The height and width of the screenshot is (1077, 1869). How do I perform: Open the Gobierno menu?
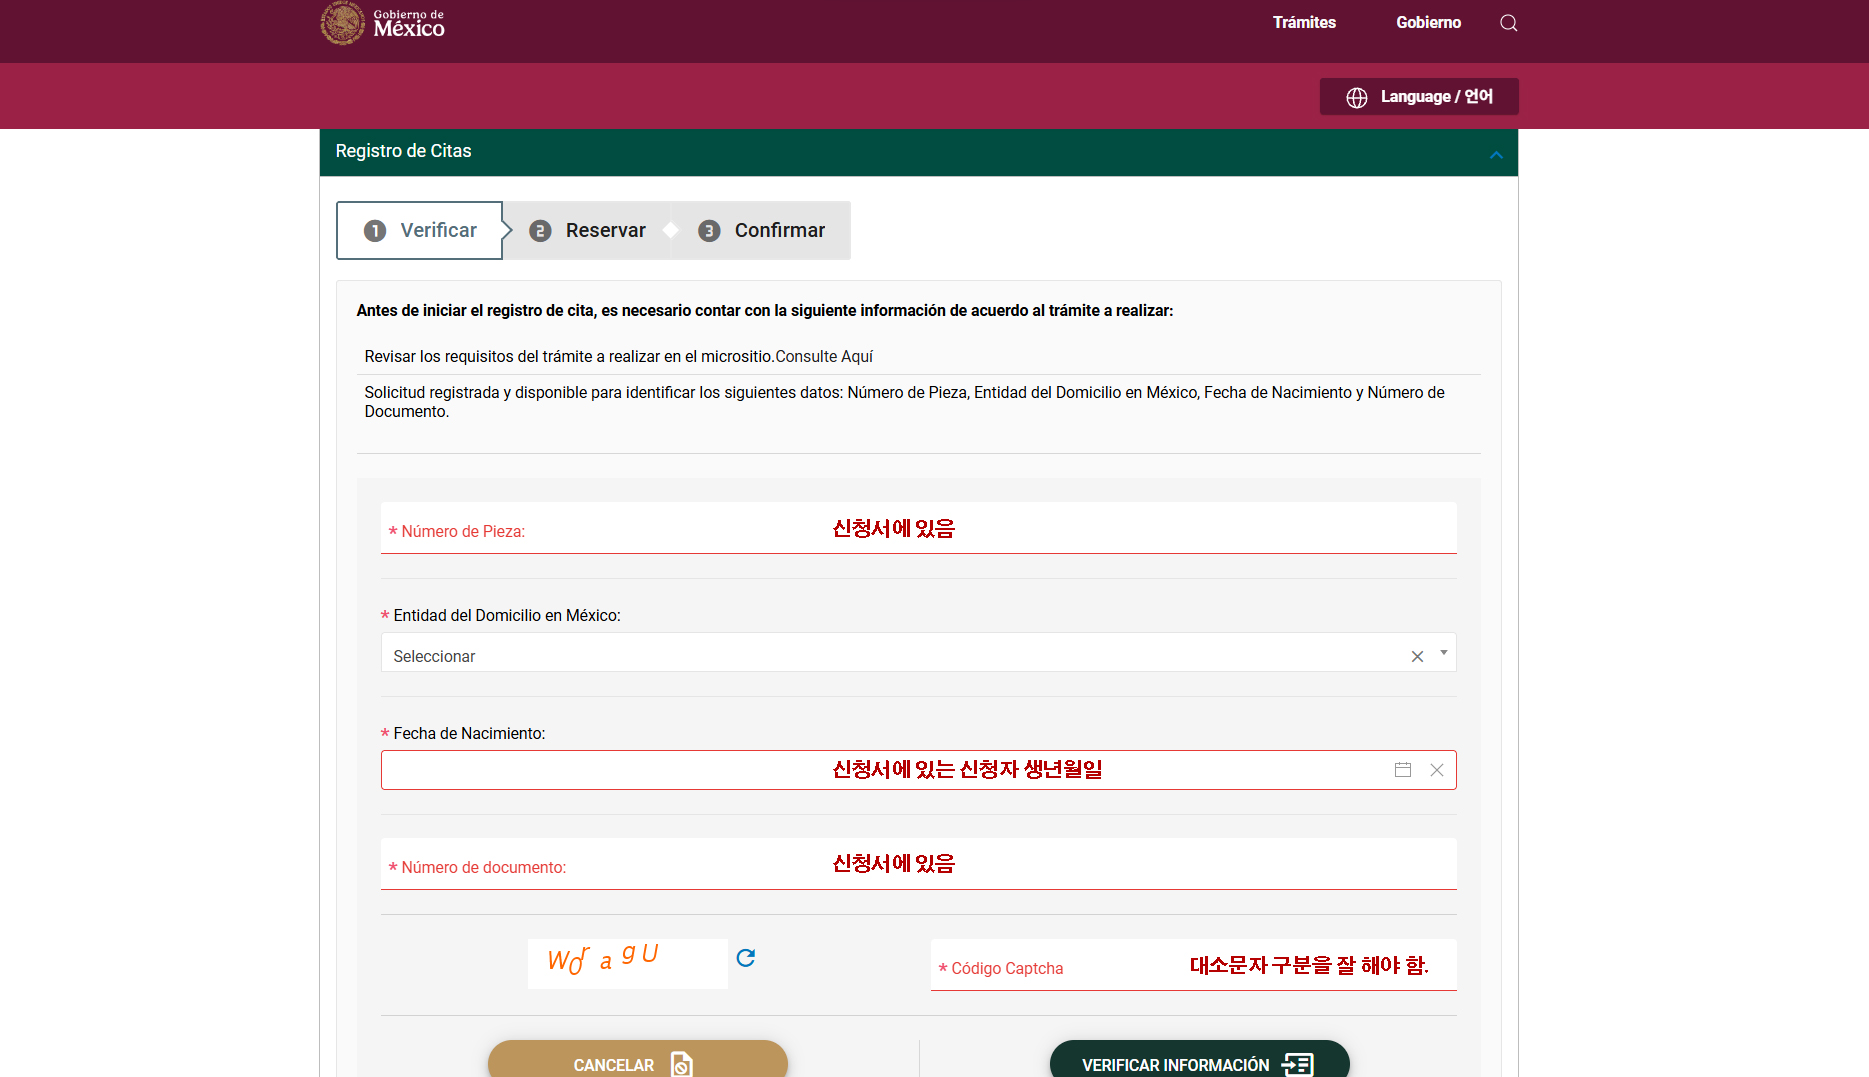1428,22
